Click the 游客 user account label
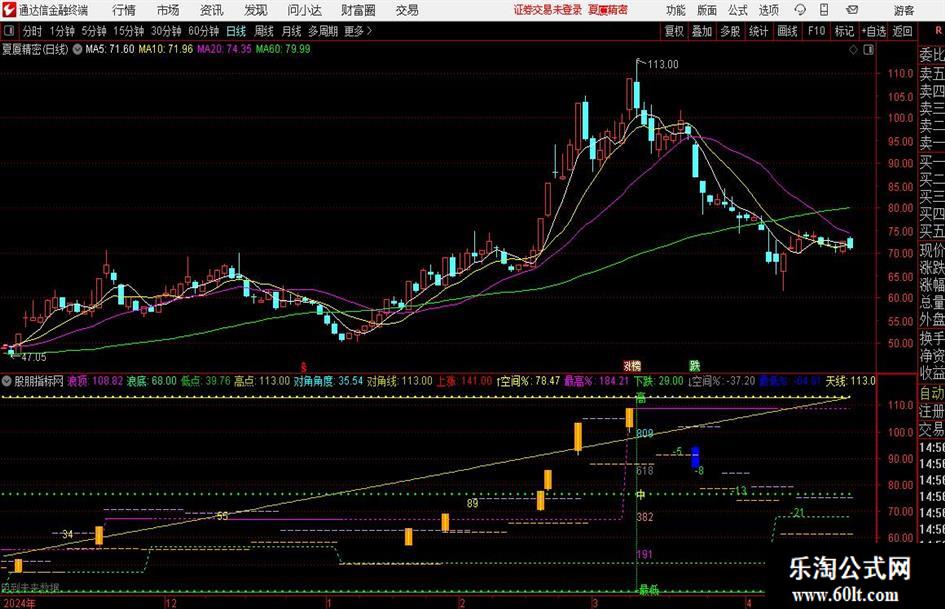 pyautogui.click(x=903, y=10)
